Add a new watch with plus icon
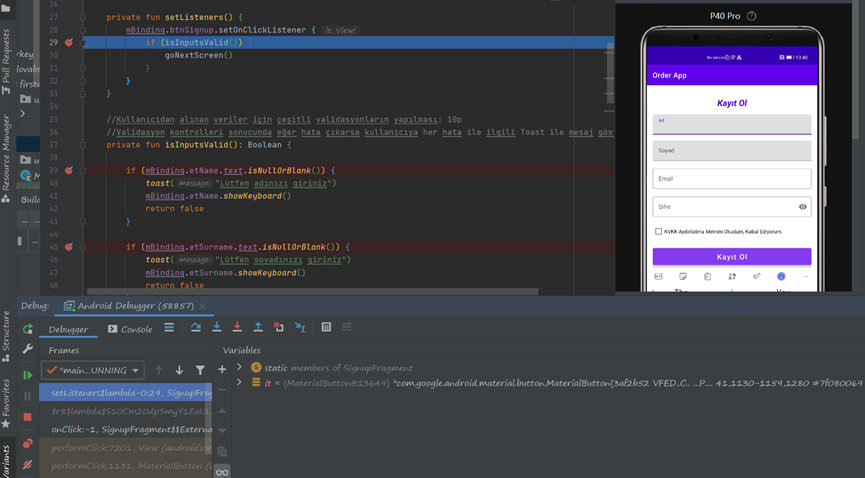The width and height of the screenshot is (865, 478). (x=222, y=370)
